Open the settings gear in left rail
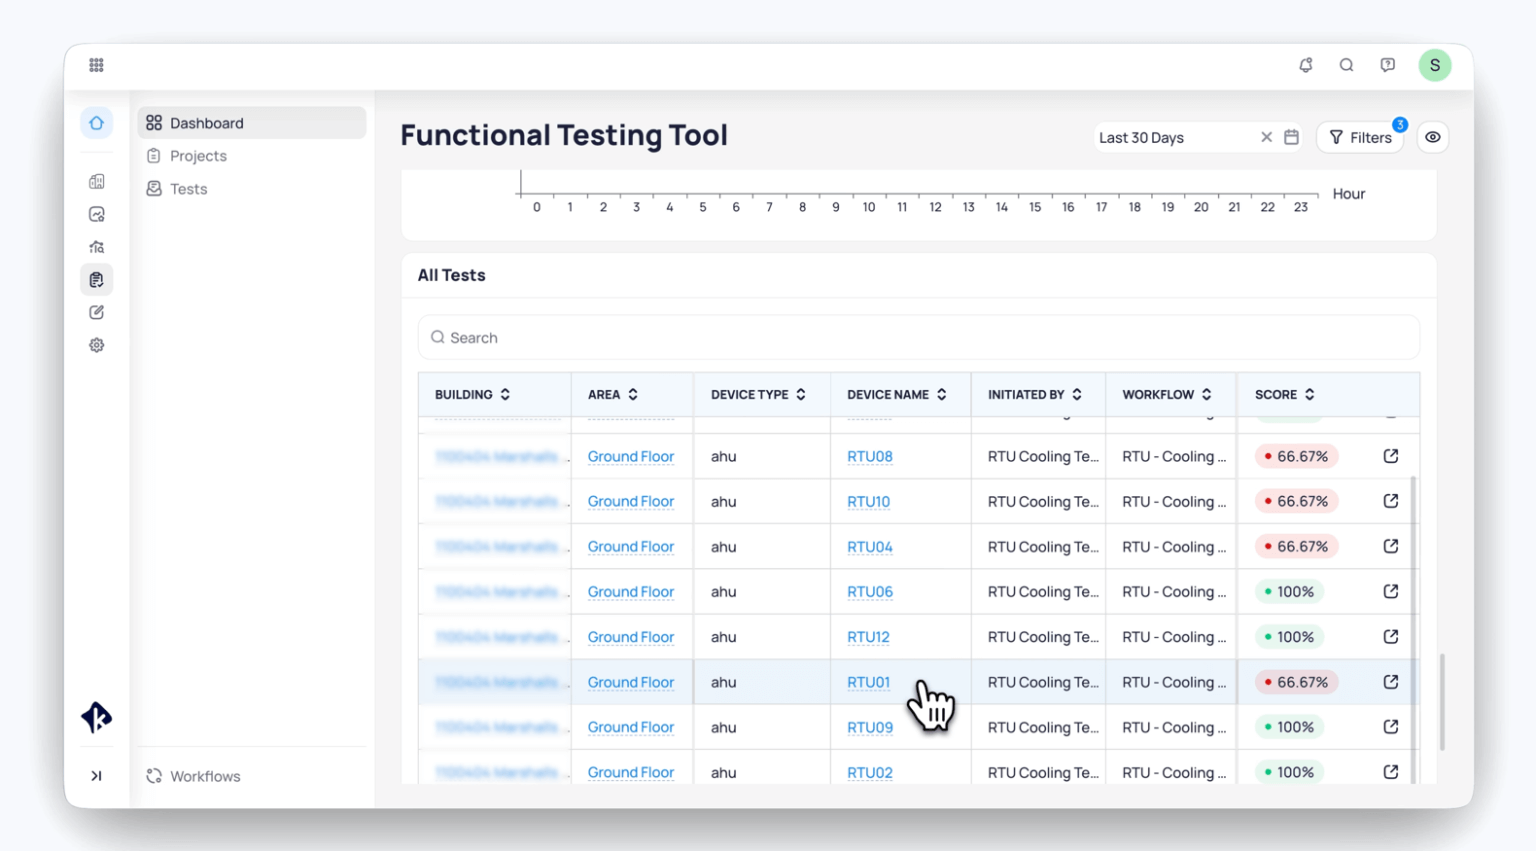Viewport: 1536px width, 851px height. [97, 345]
